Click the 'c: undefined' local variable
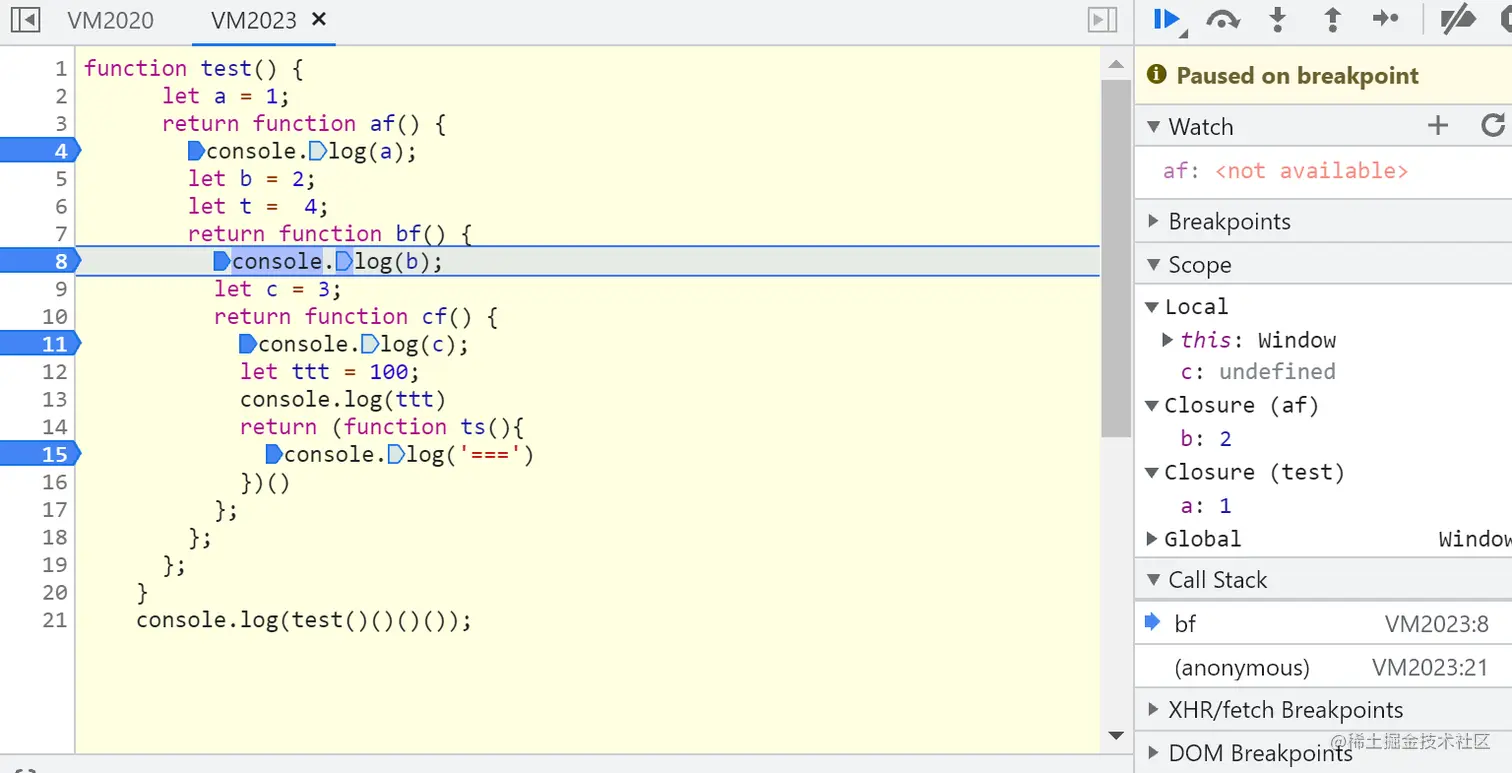This screenshot has height=773, width=1512. coord(1258,372)
